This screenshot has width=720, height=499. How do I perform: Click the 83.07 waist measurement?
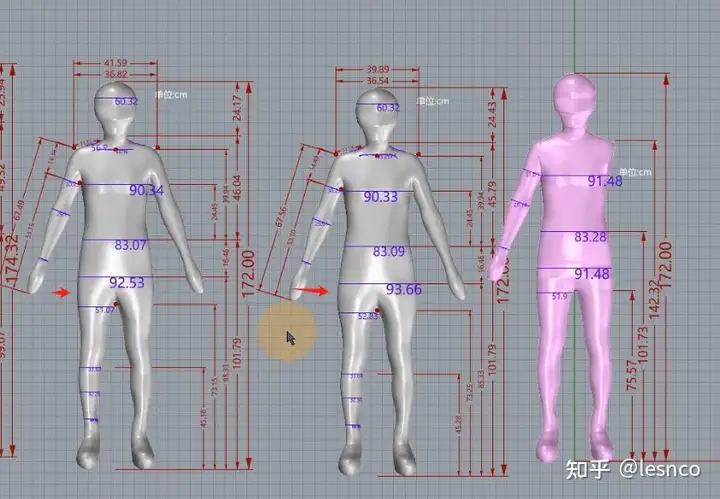pos(130,245)
